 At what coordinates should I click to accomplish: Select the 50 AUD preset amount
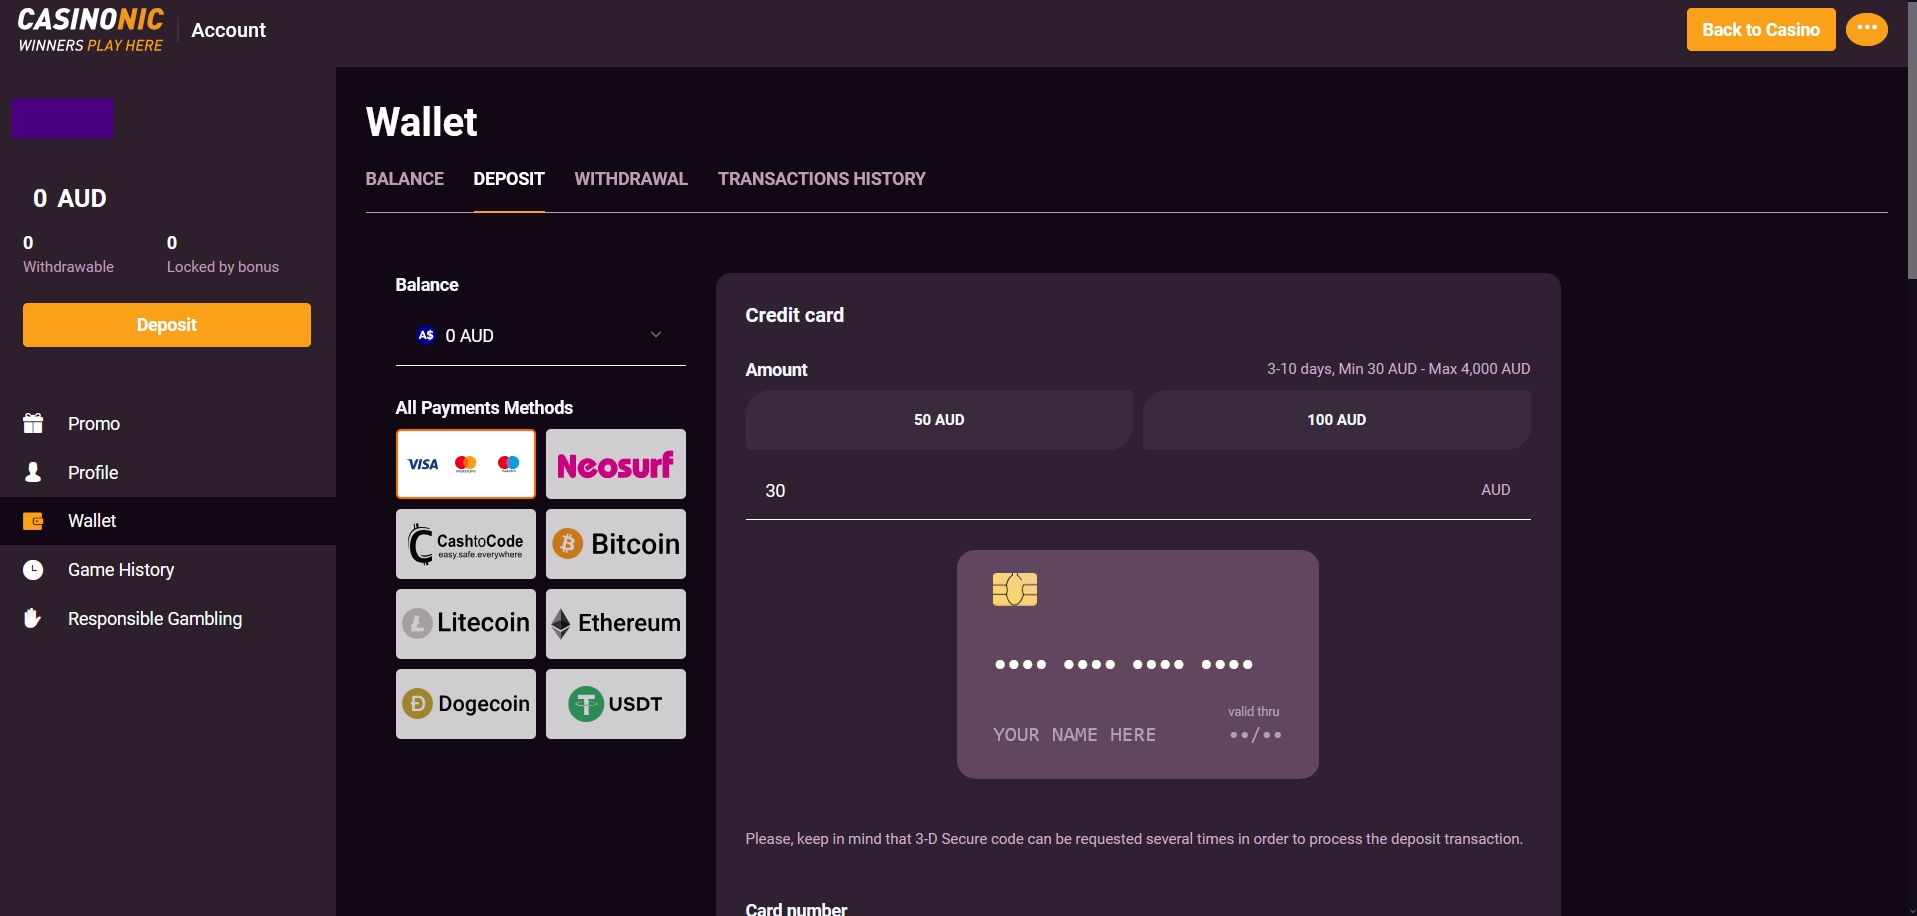[938, 420]
